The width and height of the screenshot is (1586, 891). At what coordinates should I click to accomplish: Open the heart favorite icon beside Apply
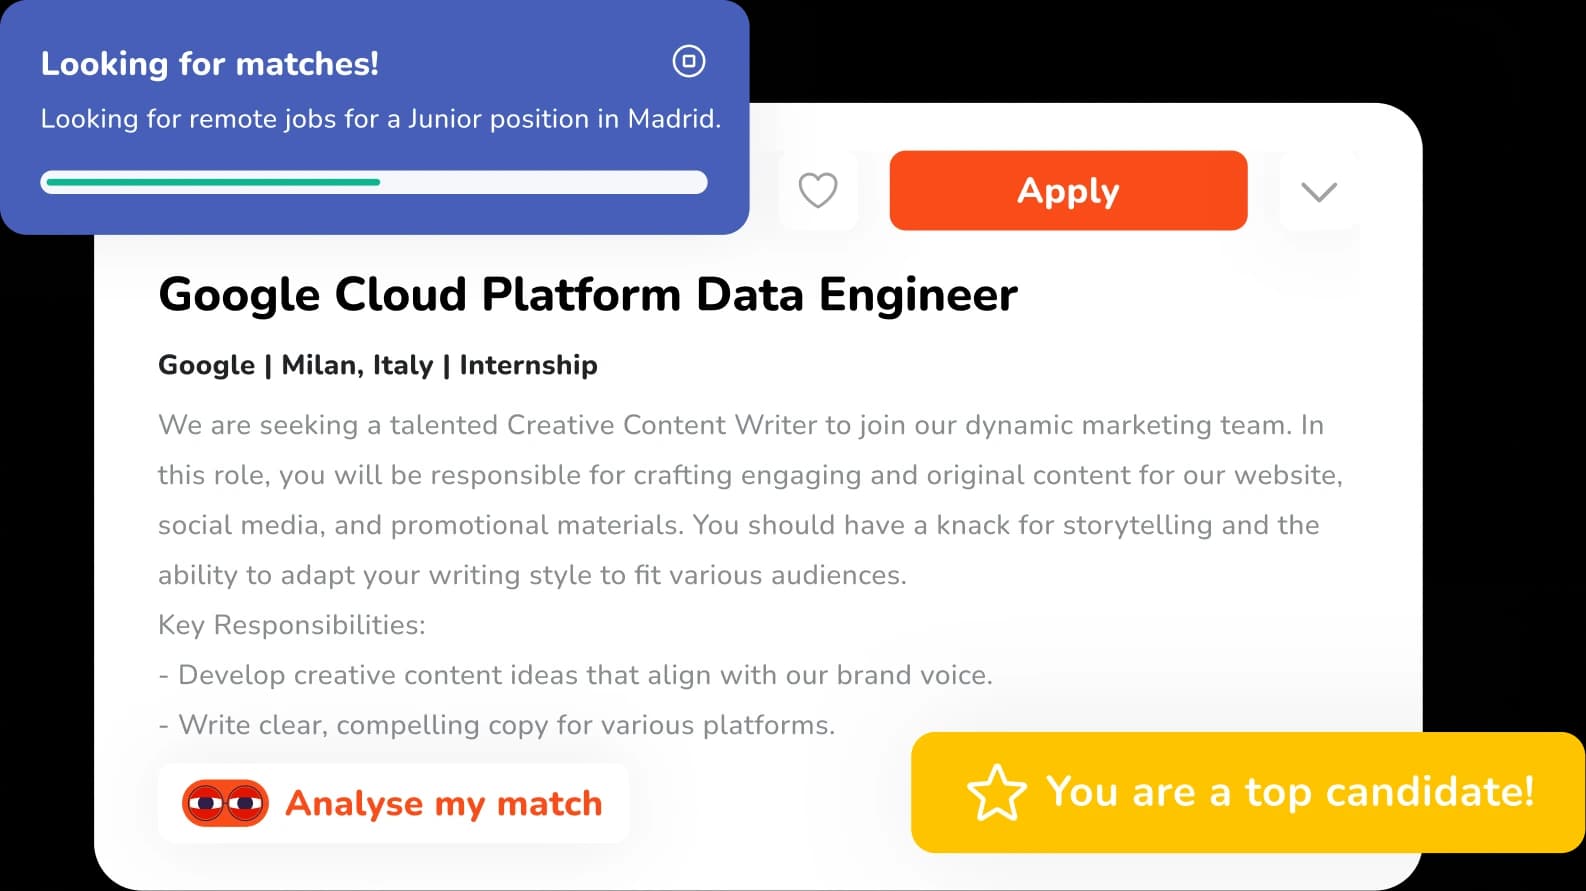(818, 190)
